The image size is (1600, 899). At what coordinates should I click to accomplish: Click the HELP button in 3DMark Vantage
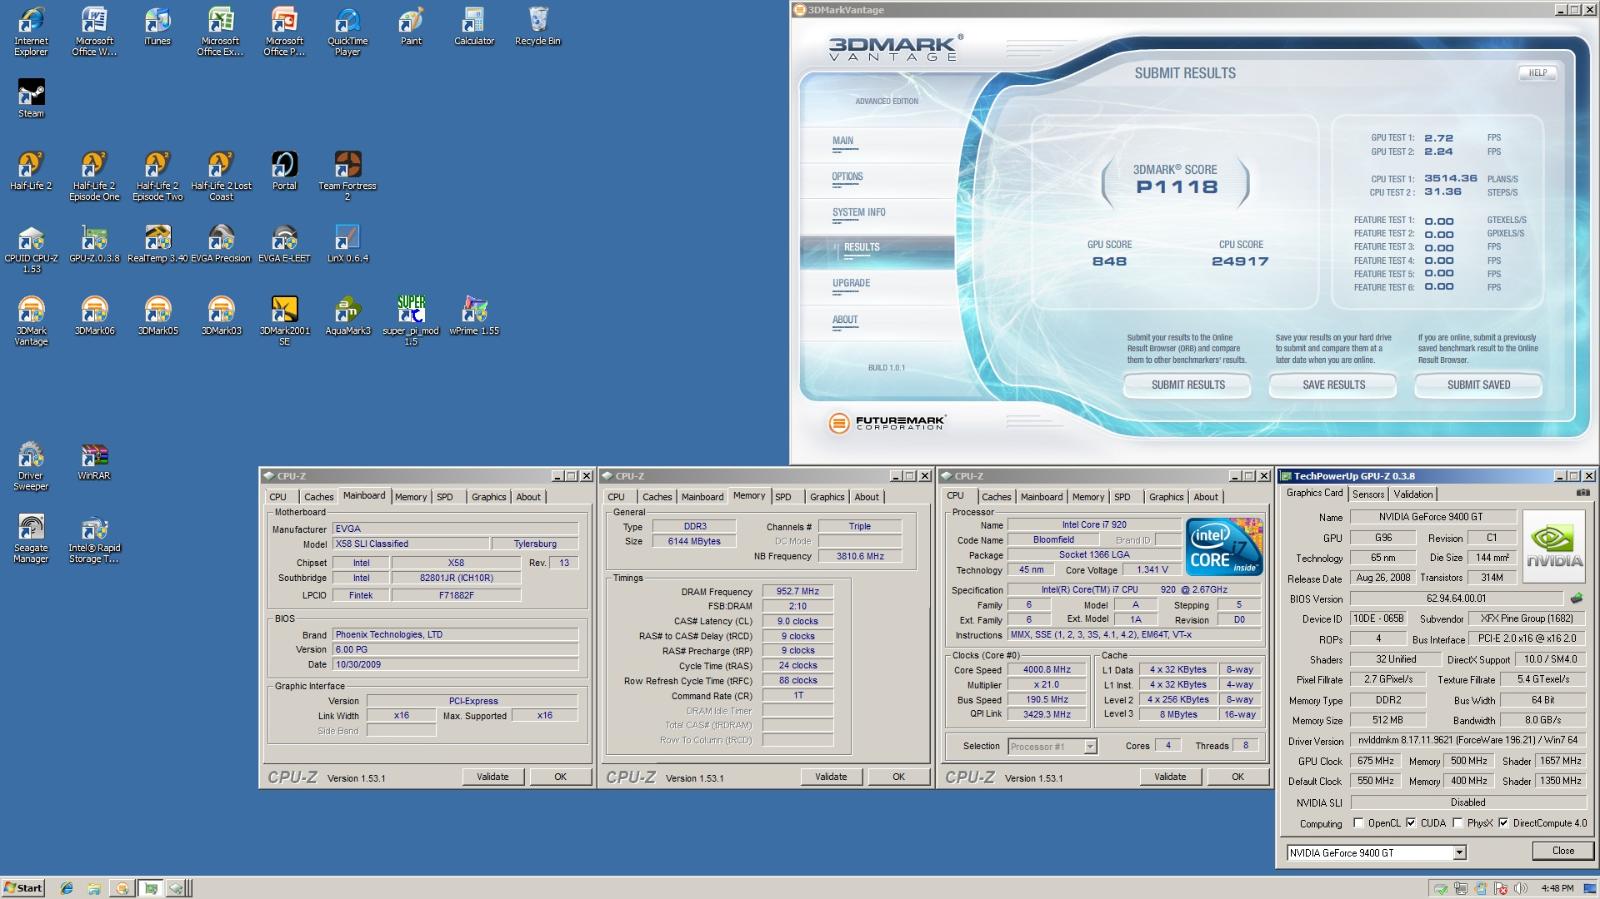point(1538,73)
